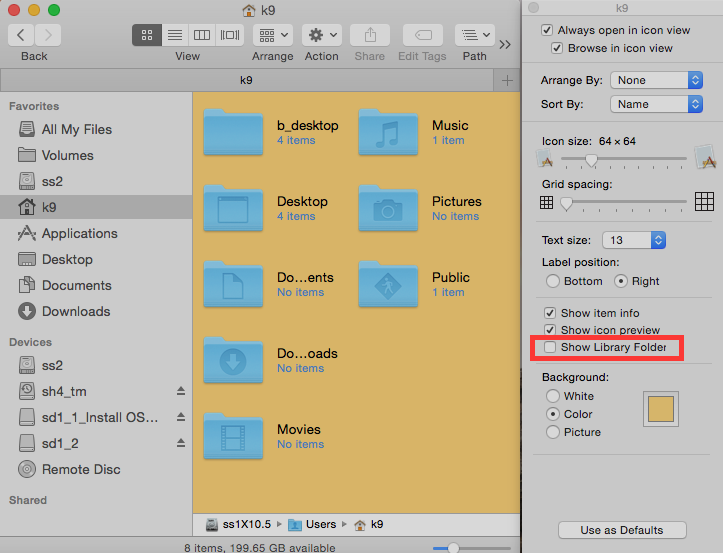Image resolution: width=723 pixels, height=553 pixels.
Task: Eject the sh4_tm drive
Action: point(181,391)
